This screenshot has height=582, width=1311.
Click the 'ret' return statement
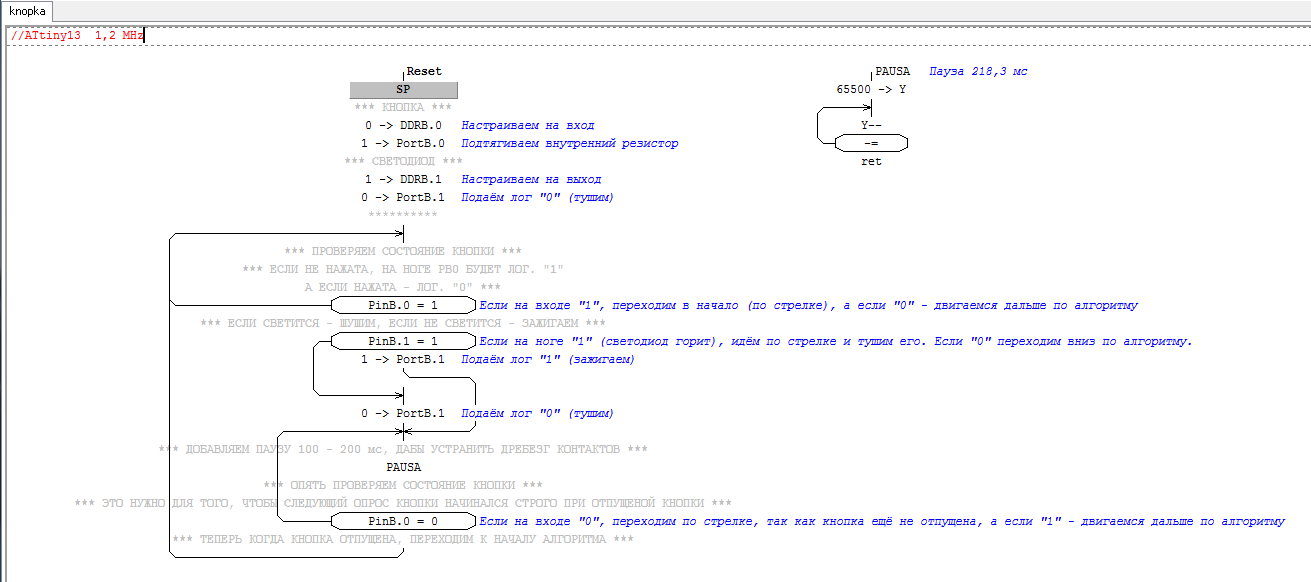coord(871,162)
